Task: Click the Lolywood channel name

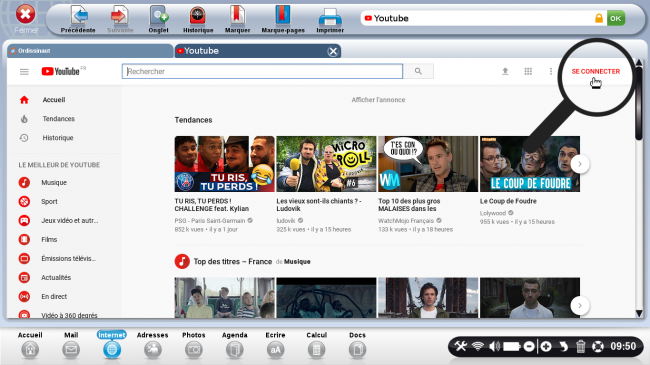Action: click(x=493, y=213)
